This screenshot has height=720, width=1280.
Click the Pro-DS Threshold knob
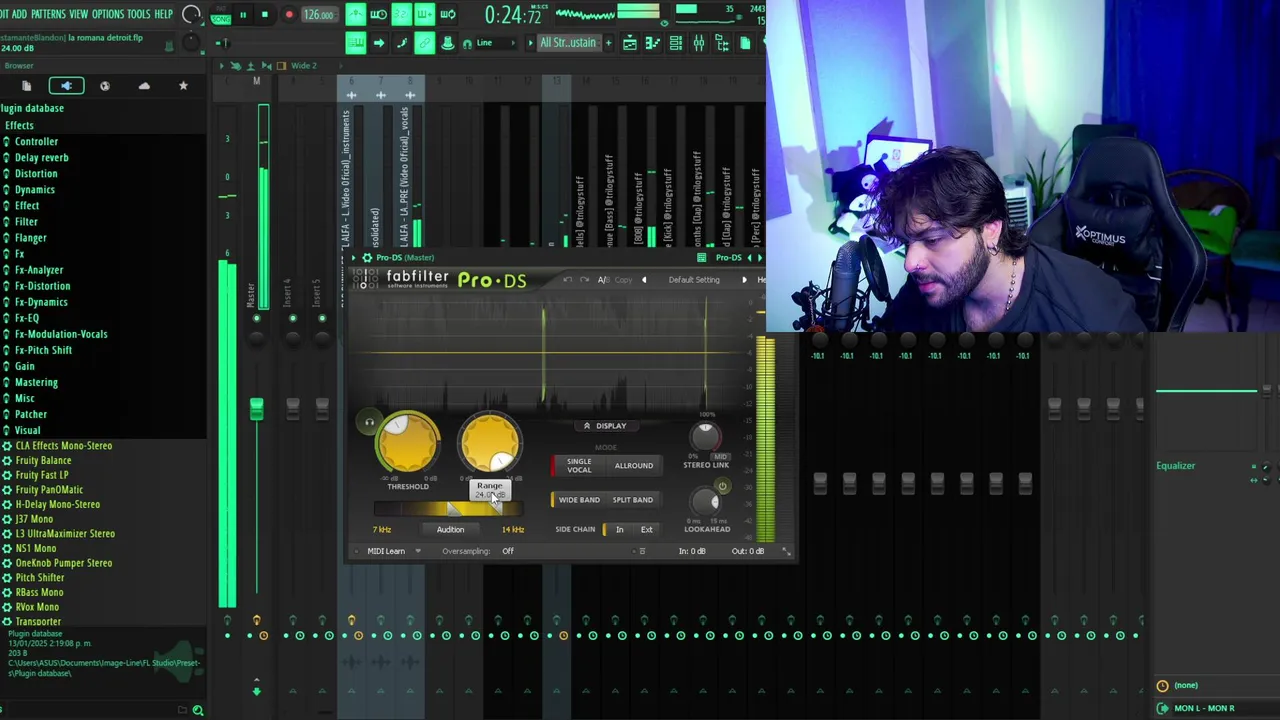[x=408, y=443]
